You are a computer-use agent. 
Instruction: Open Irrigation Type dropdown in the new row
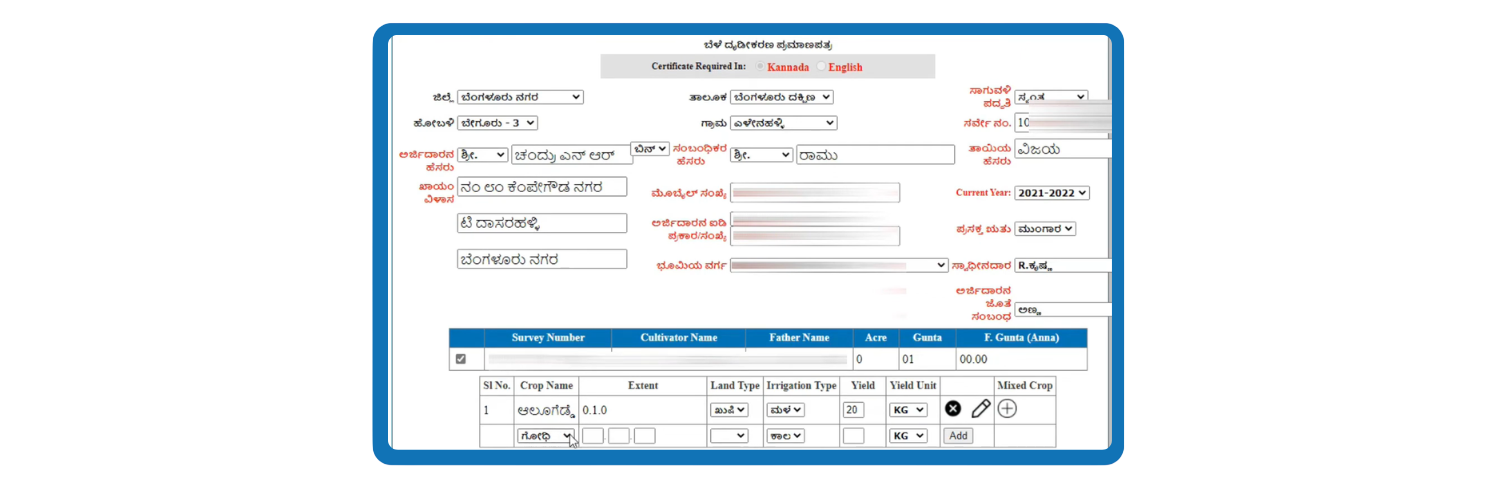786,436
